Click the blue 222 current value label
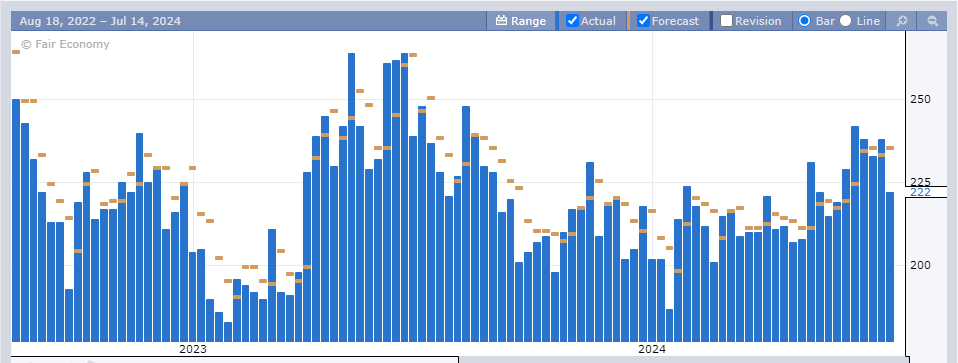 tap(920, 192)
